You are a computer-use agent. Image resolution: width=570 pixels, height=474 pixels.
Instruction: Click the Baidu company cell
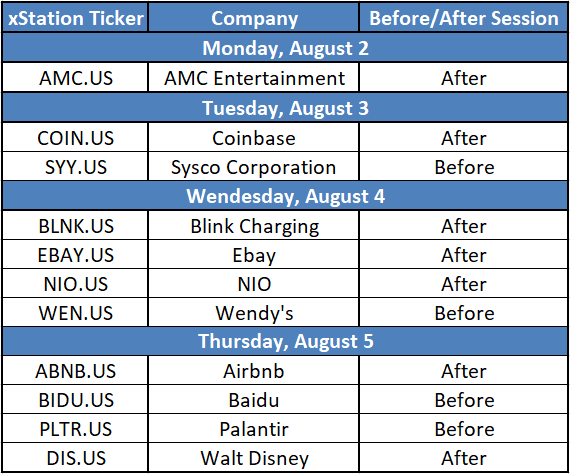[254, 399]
